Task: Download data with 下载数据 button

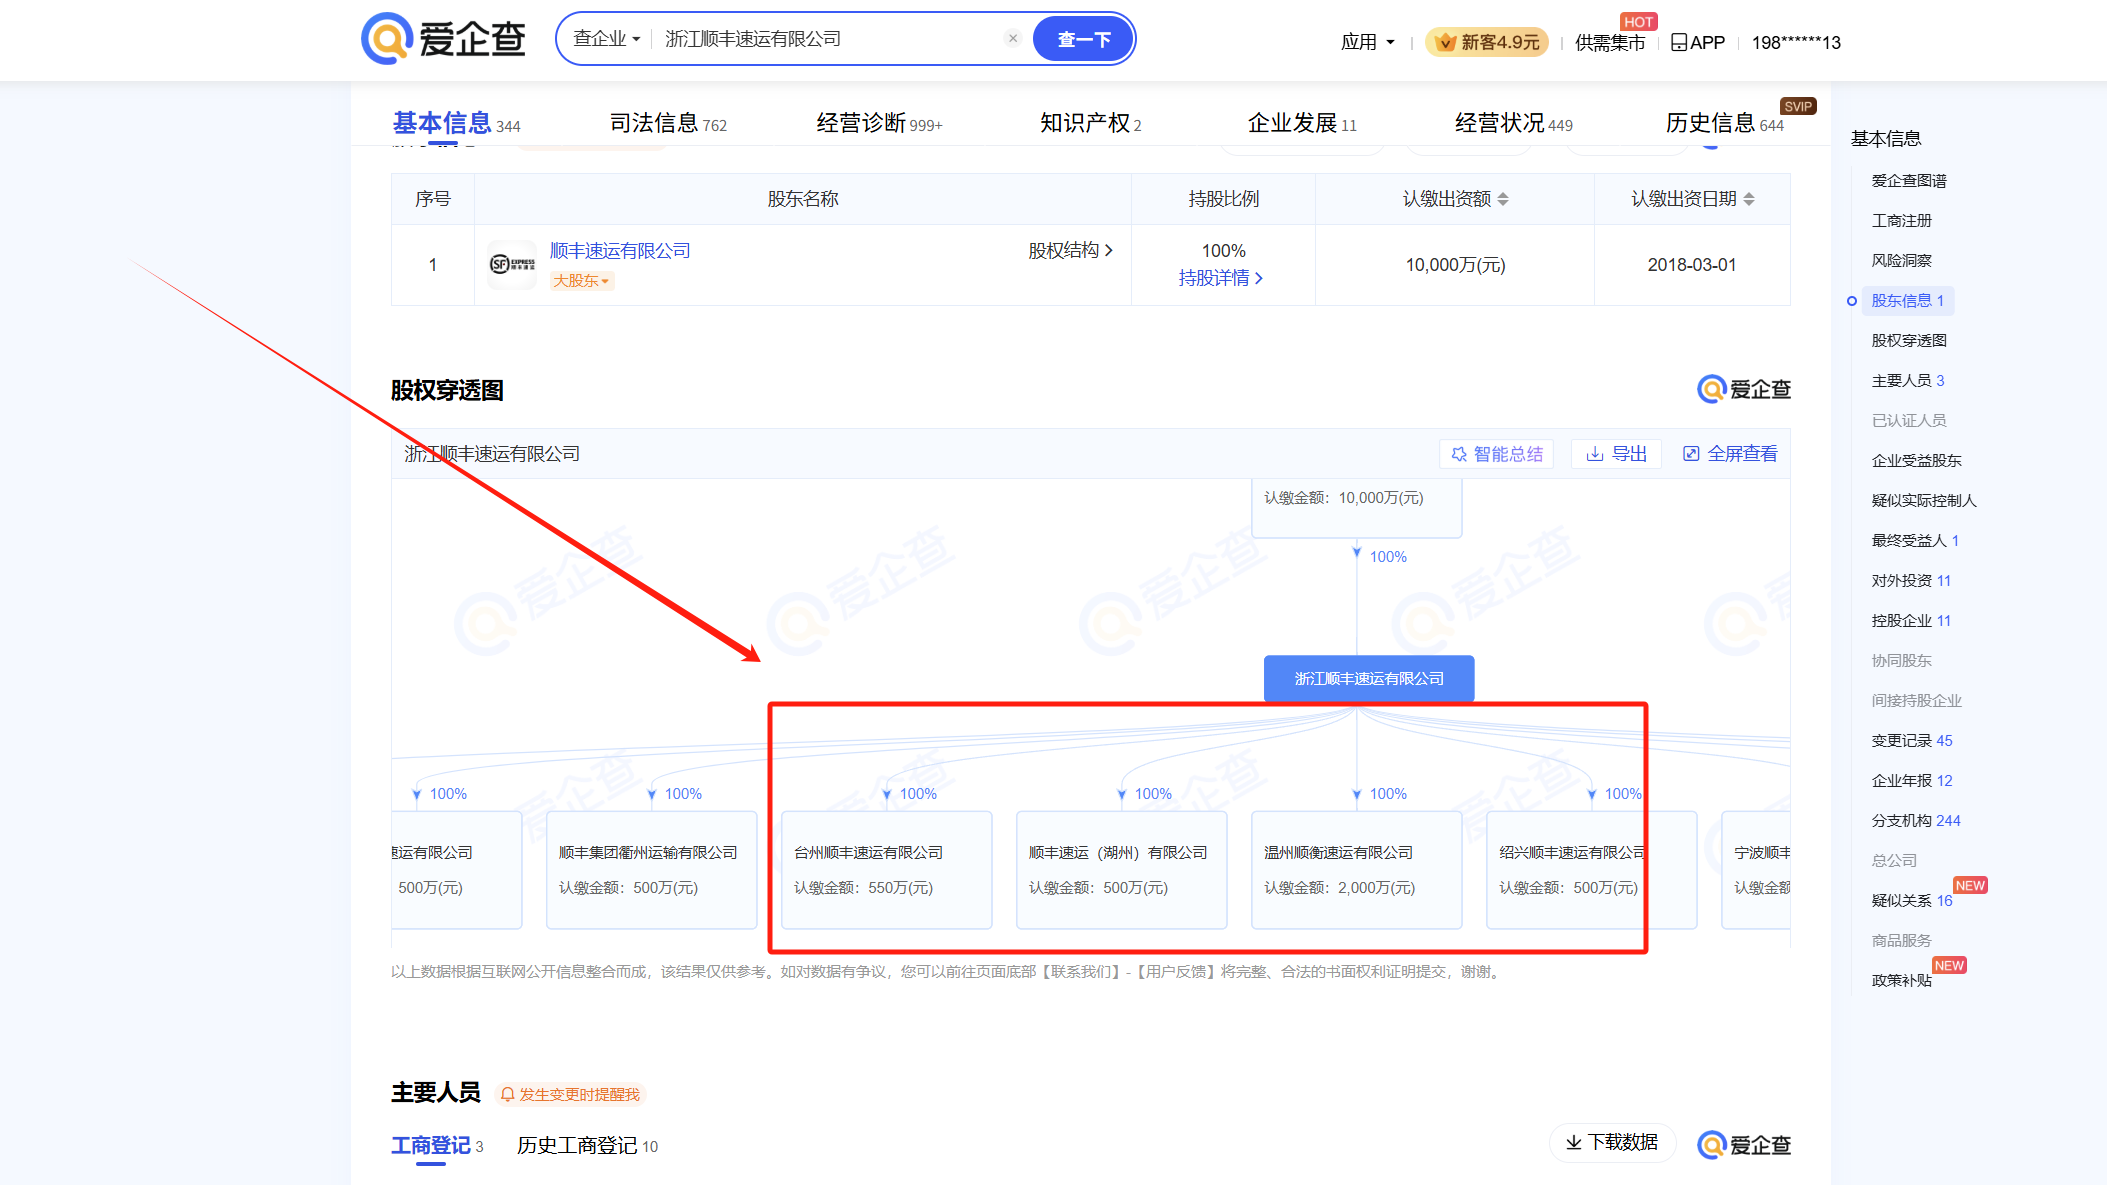Action: (1612, 1142)
